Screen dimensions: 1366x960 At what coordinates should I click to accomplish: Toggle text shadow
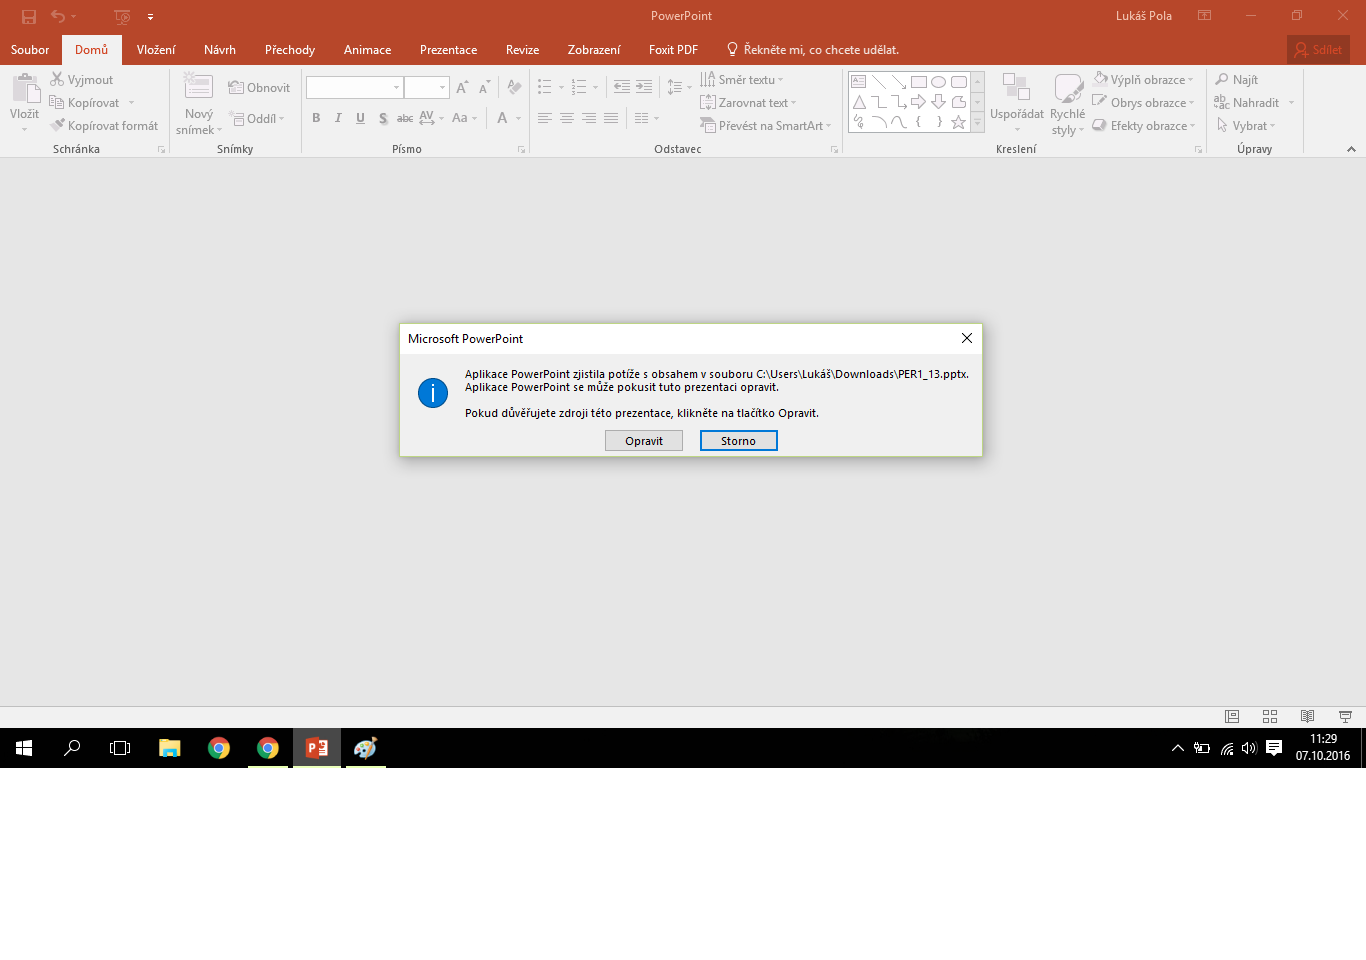[383, 118]
